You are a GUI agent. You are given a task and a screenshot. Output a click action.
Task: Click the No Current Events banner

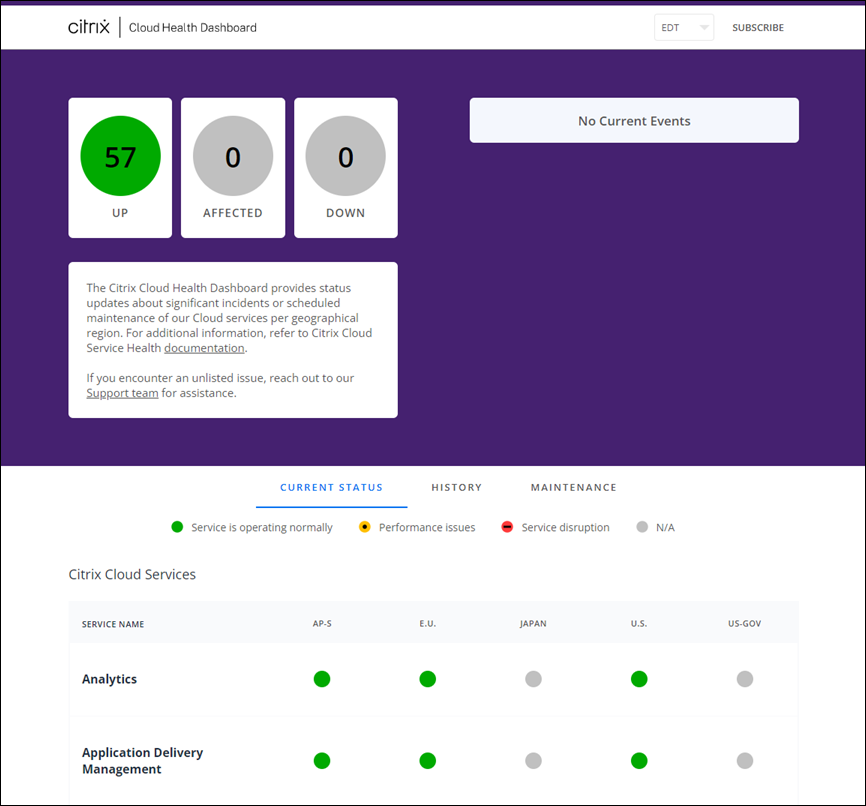click(x=634, y=121)
